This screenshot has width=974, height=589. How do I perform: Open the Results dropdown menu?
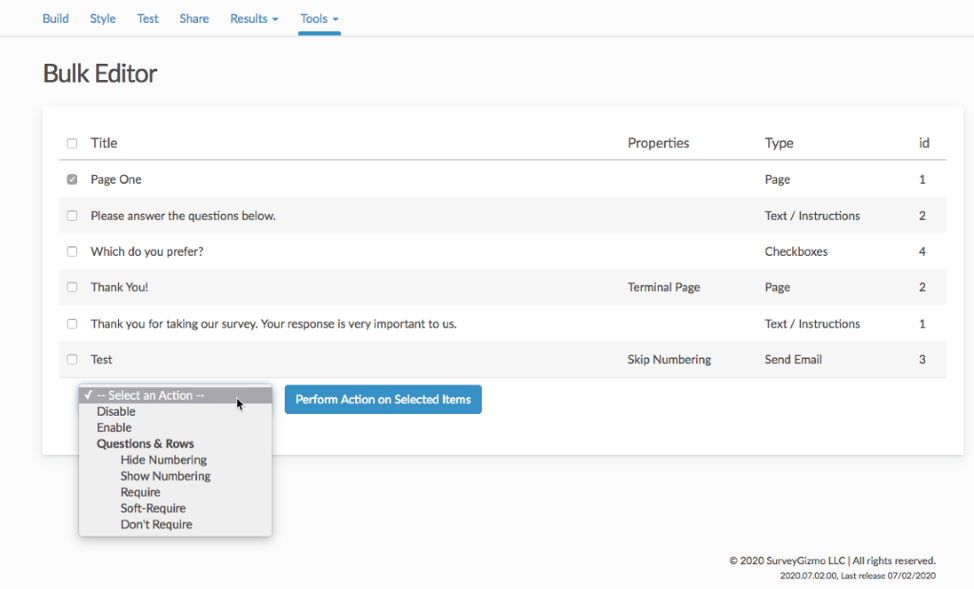(x=253, y=19)
